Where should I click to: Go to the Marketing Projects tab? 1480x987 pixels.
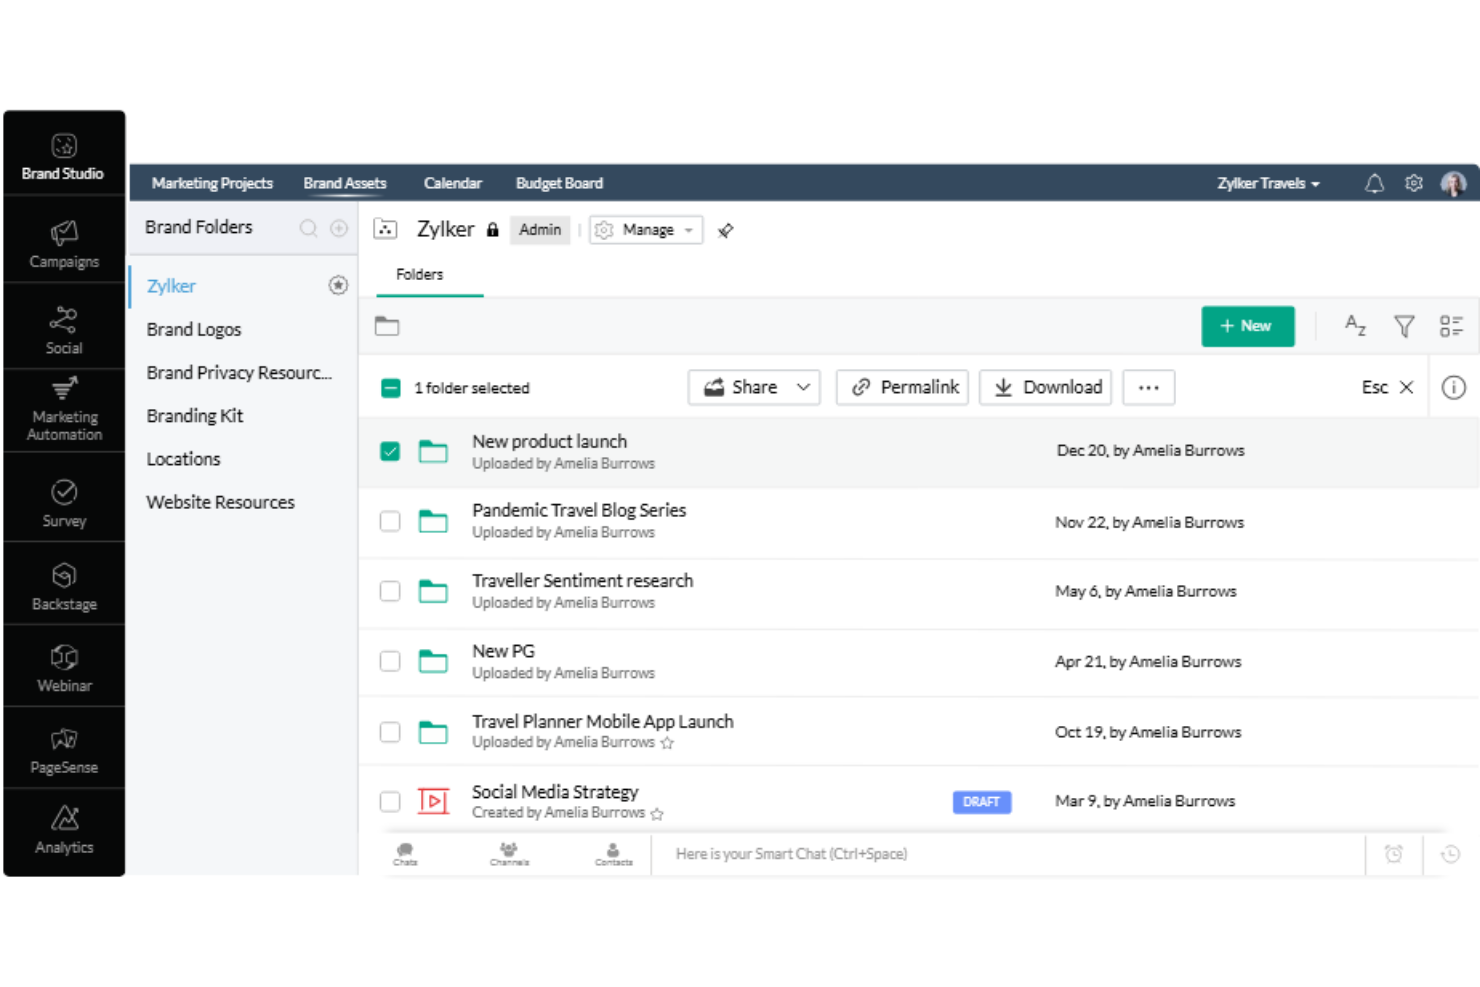point(212,183)
